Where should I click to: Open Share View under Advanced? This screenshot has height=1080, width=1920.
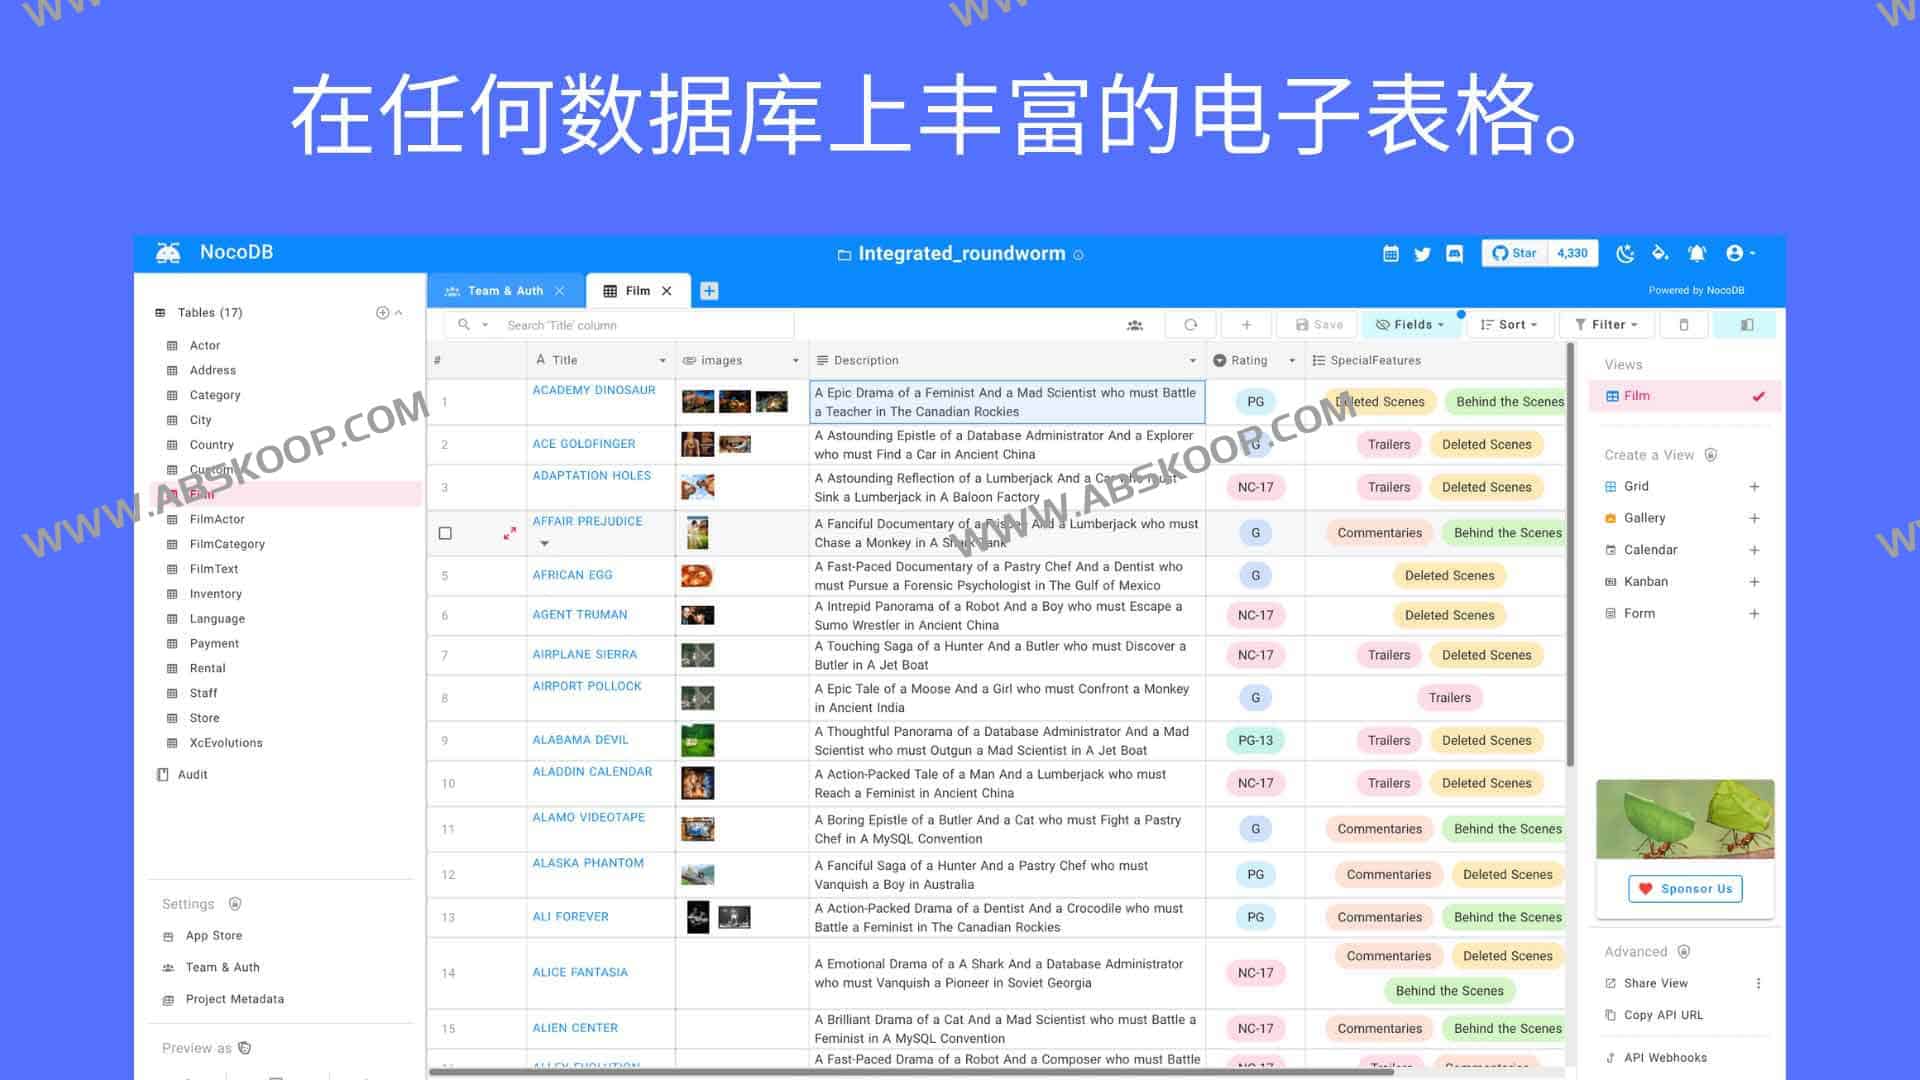pyautogui.click(x=1655, y=983)
